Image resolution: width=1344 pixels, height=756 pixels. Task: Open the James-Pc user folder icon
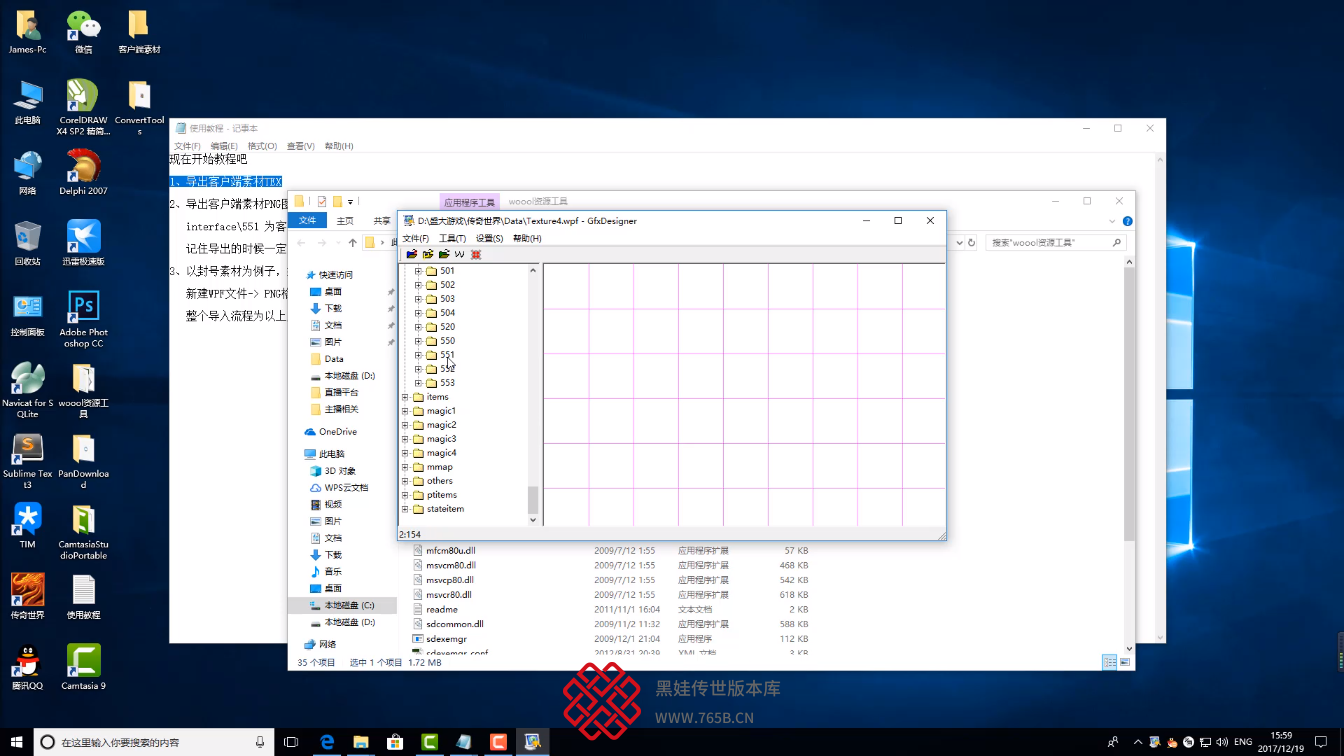[x=27, y=31]
